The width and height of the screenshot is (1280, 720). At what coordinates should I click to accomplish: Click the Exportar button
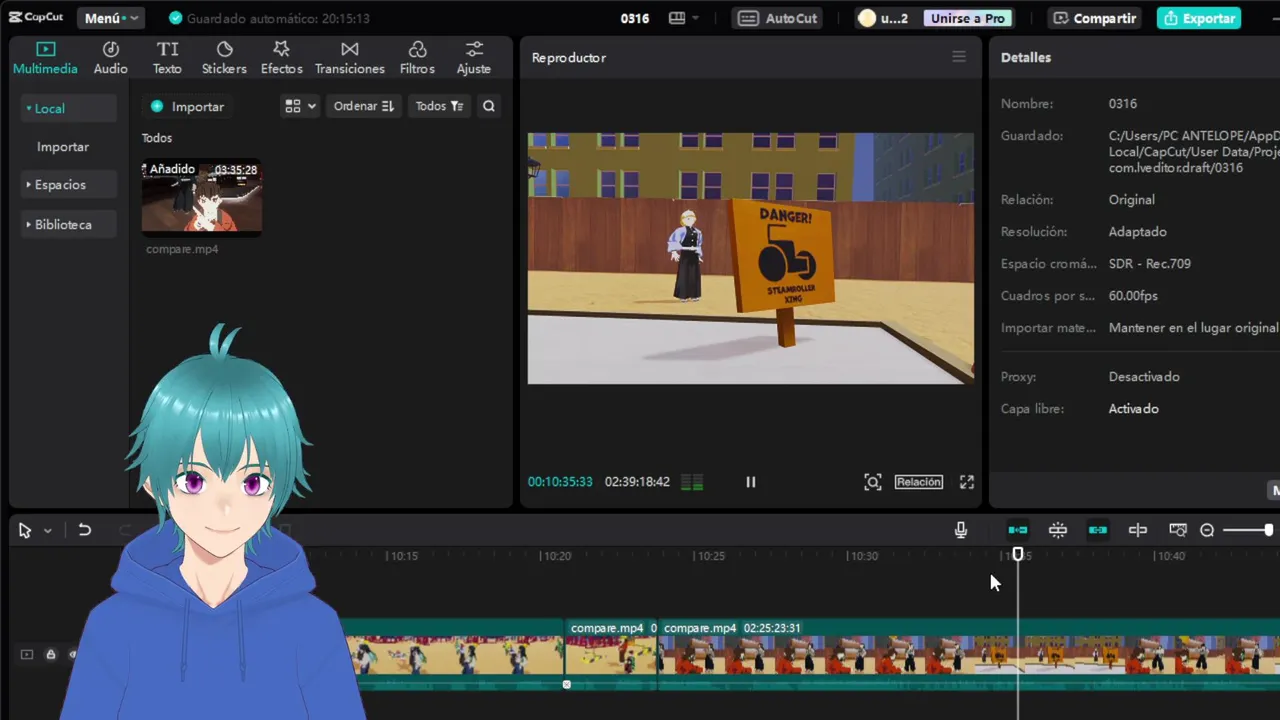1199,18
